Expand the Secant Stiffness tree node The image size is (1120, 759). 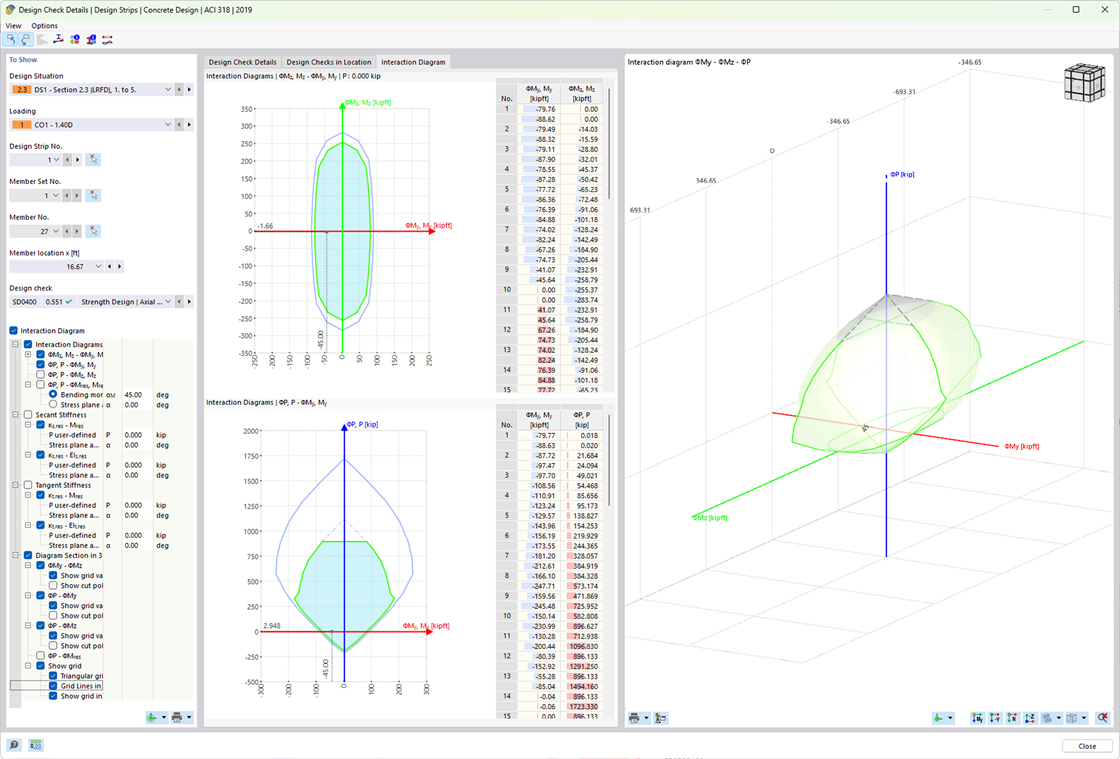click(x=15, y=414)
